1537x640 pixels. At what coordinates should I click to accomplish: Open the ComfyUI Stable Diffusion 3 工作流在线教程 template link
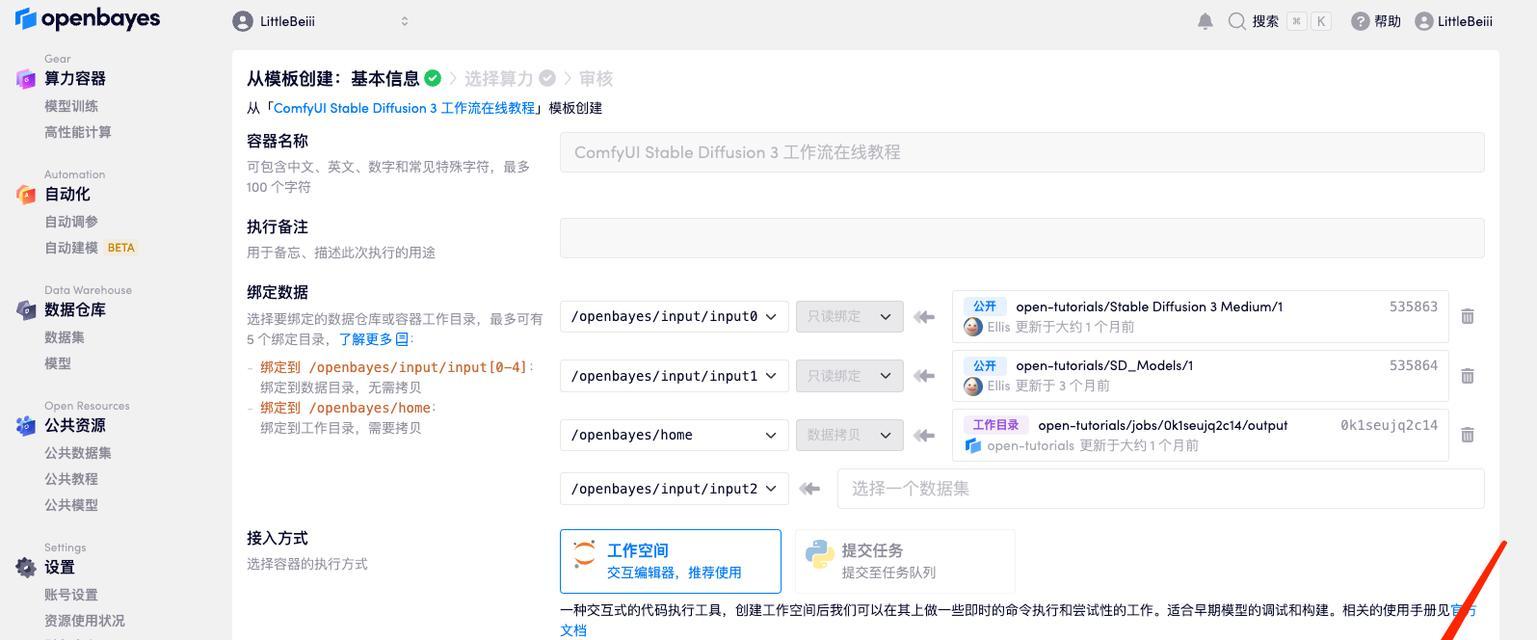[x=404, y=108]
